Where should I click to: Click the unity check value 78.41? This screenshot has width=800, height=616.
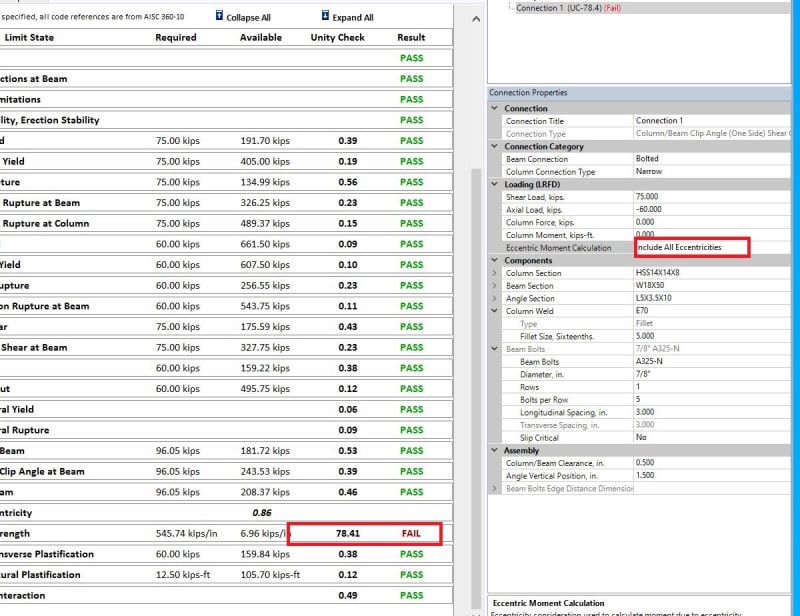[348, 533]
